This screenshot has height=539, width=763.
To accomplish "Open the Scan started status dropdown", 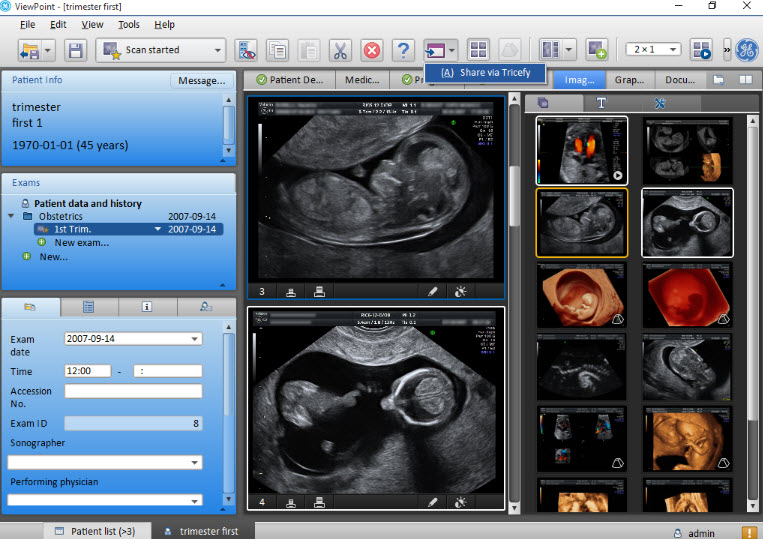I will pos(218,50).
